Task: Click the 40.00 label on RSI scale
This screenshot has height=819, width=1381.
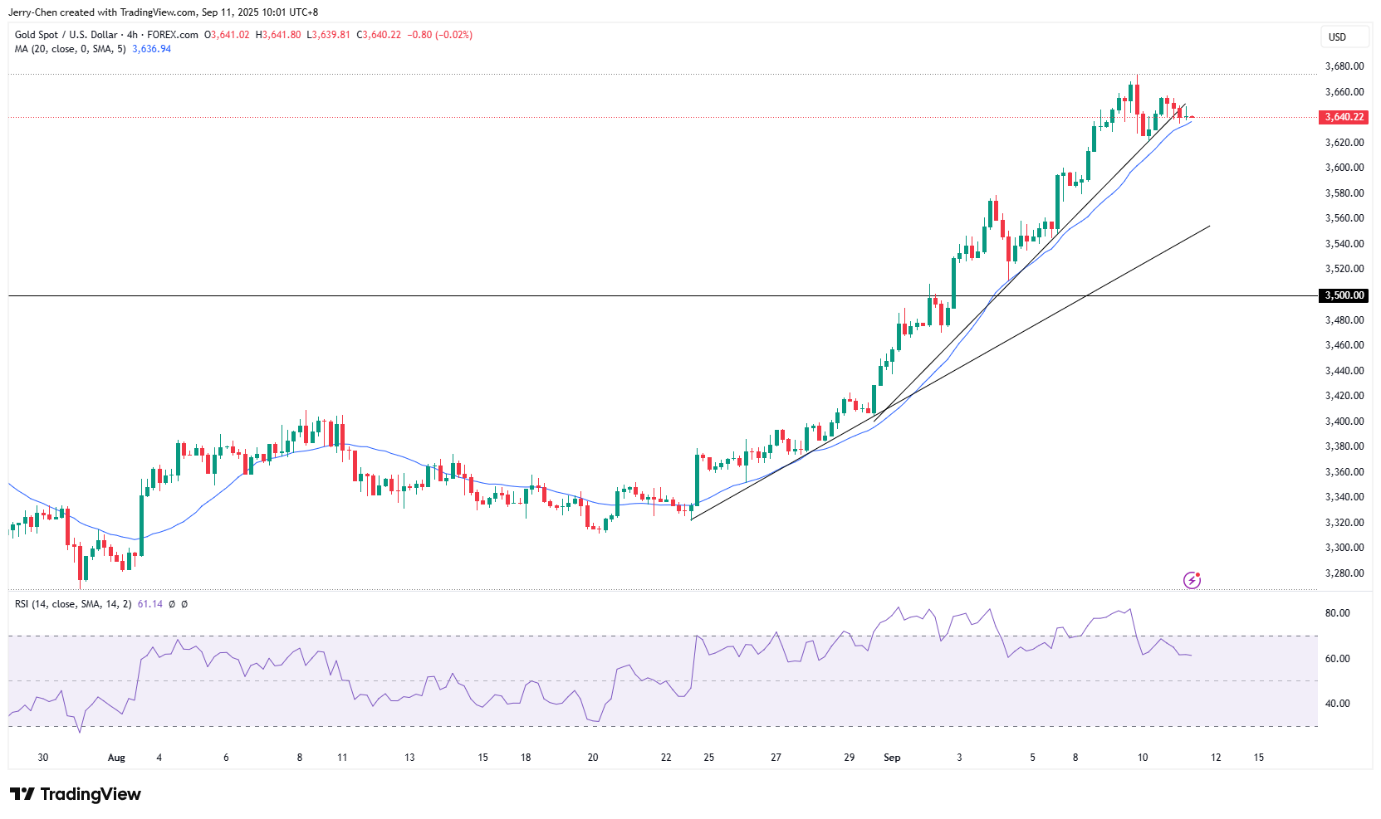Action: pos(1337,704)
